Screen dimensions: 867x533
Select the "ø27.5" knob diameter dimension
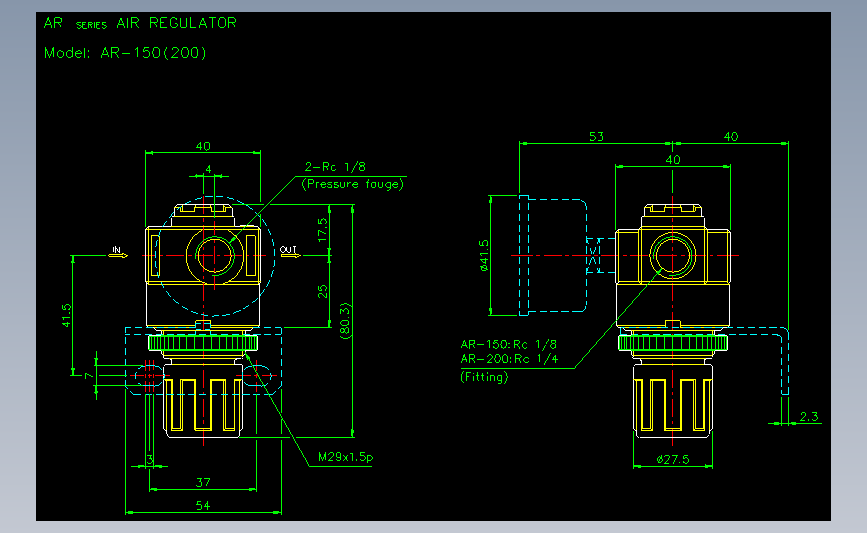point(673,459)
